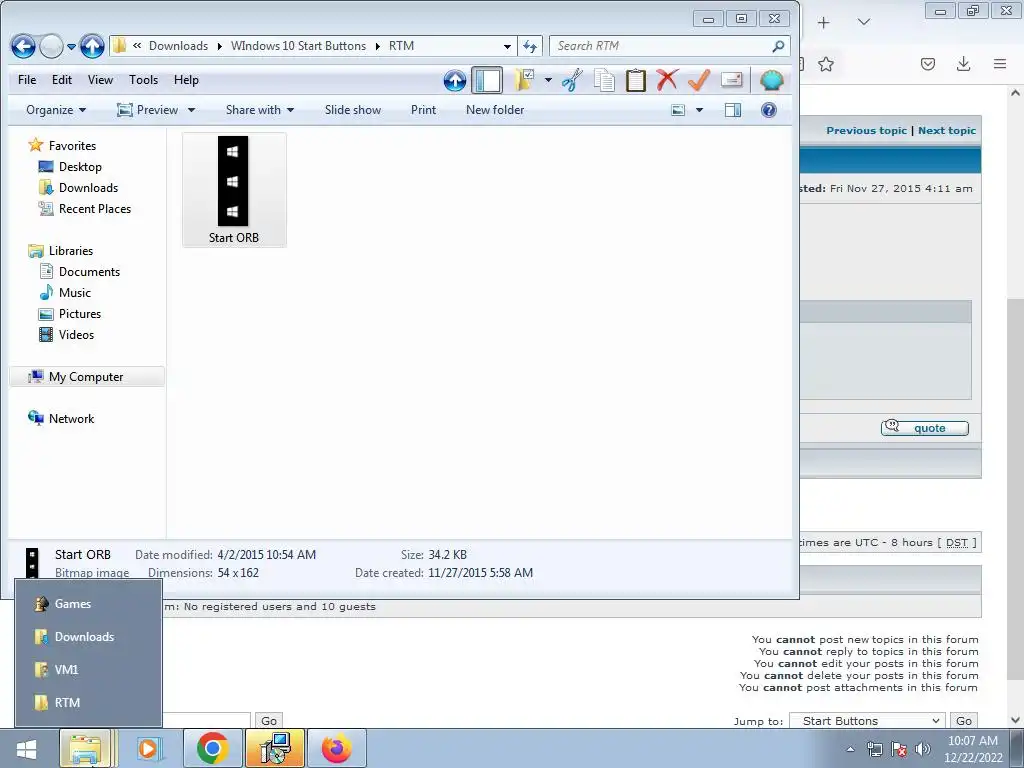Click in the Search RTM field
This screenshot has width=1024, height=768.
[x=660, y=46]
